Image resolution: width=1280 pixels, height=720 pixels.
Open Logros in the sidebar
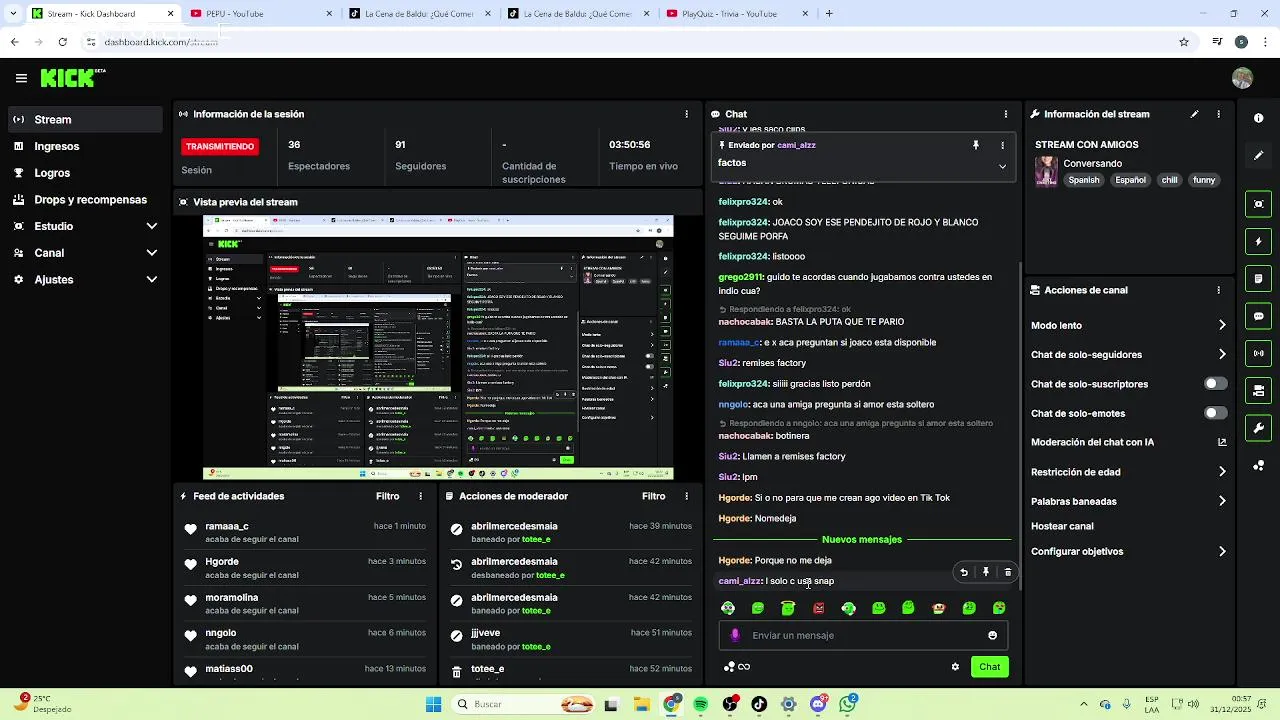[85, 173]
